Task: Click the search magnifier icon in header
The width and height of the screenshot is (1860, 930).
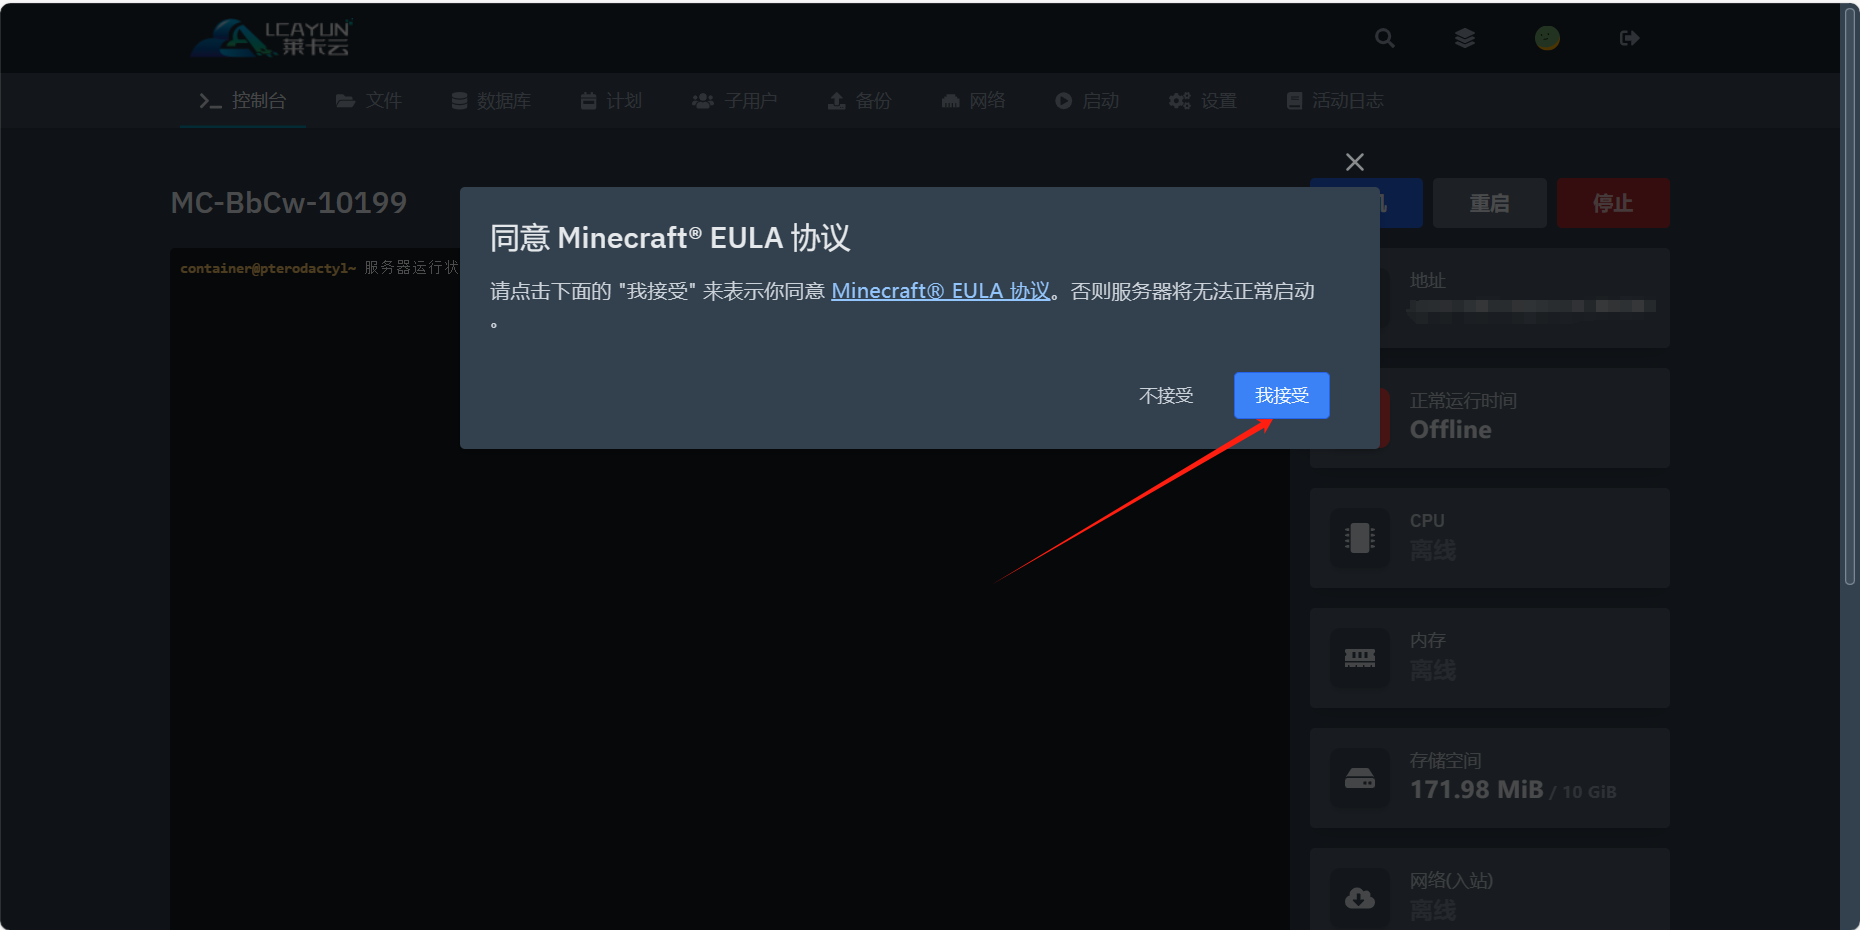Action: pos(1385,38)
